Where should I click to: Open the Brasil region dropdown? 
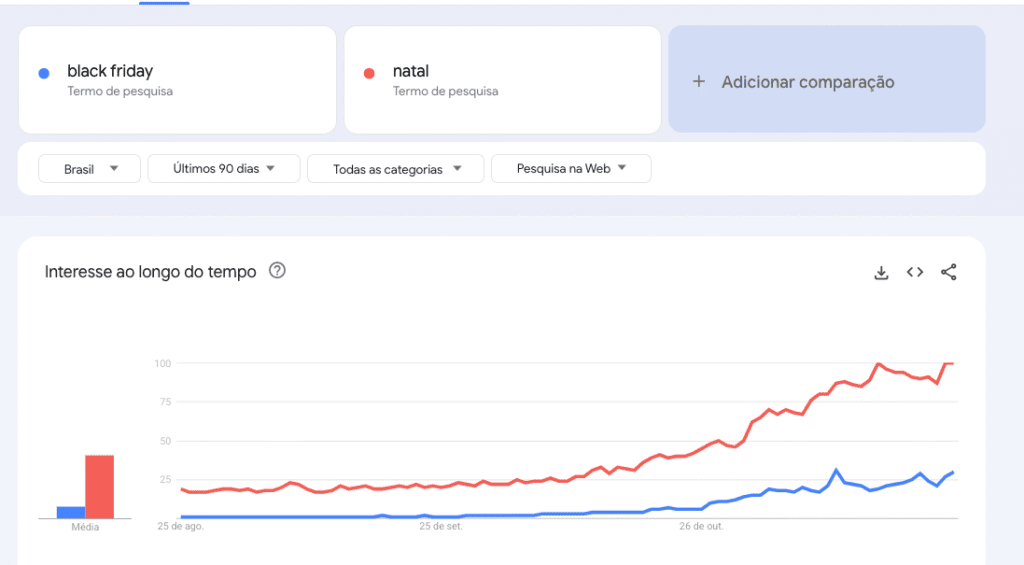pos(90,169)
